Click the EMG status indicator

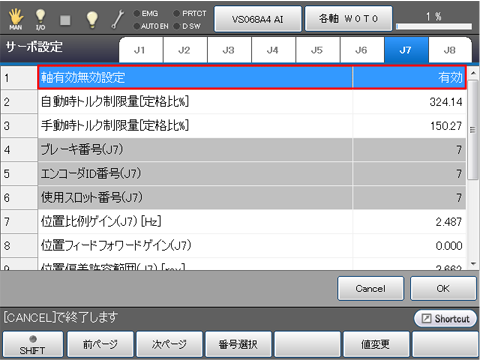(146, 13)
